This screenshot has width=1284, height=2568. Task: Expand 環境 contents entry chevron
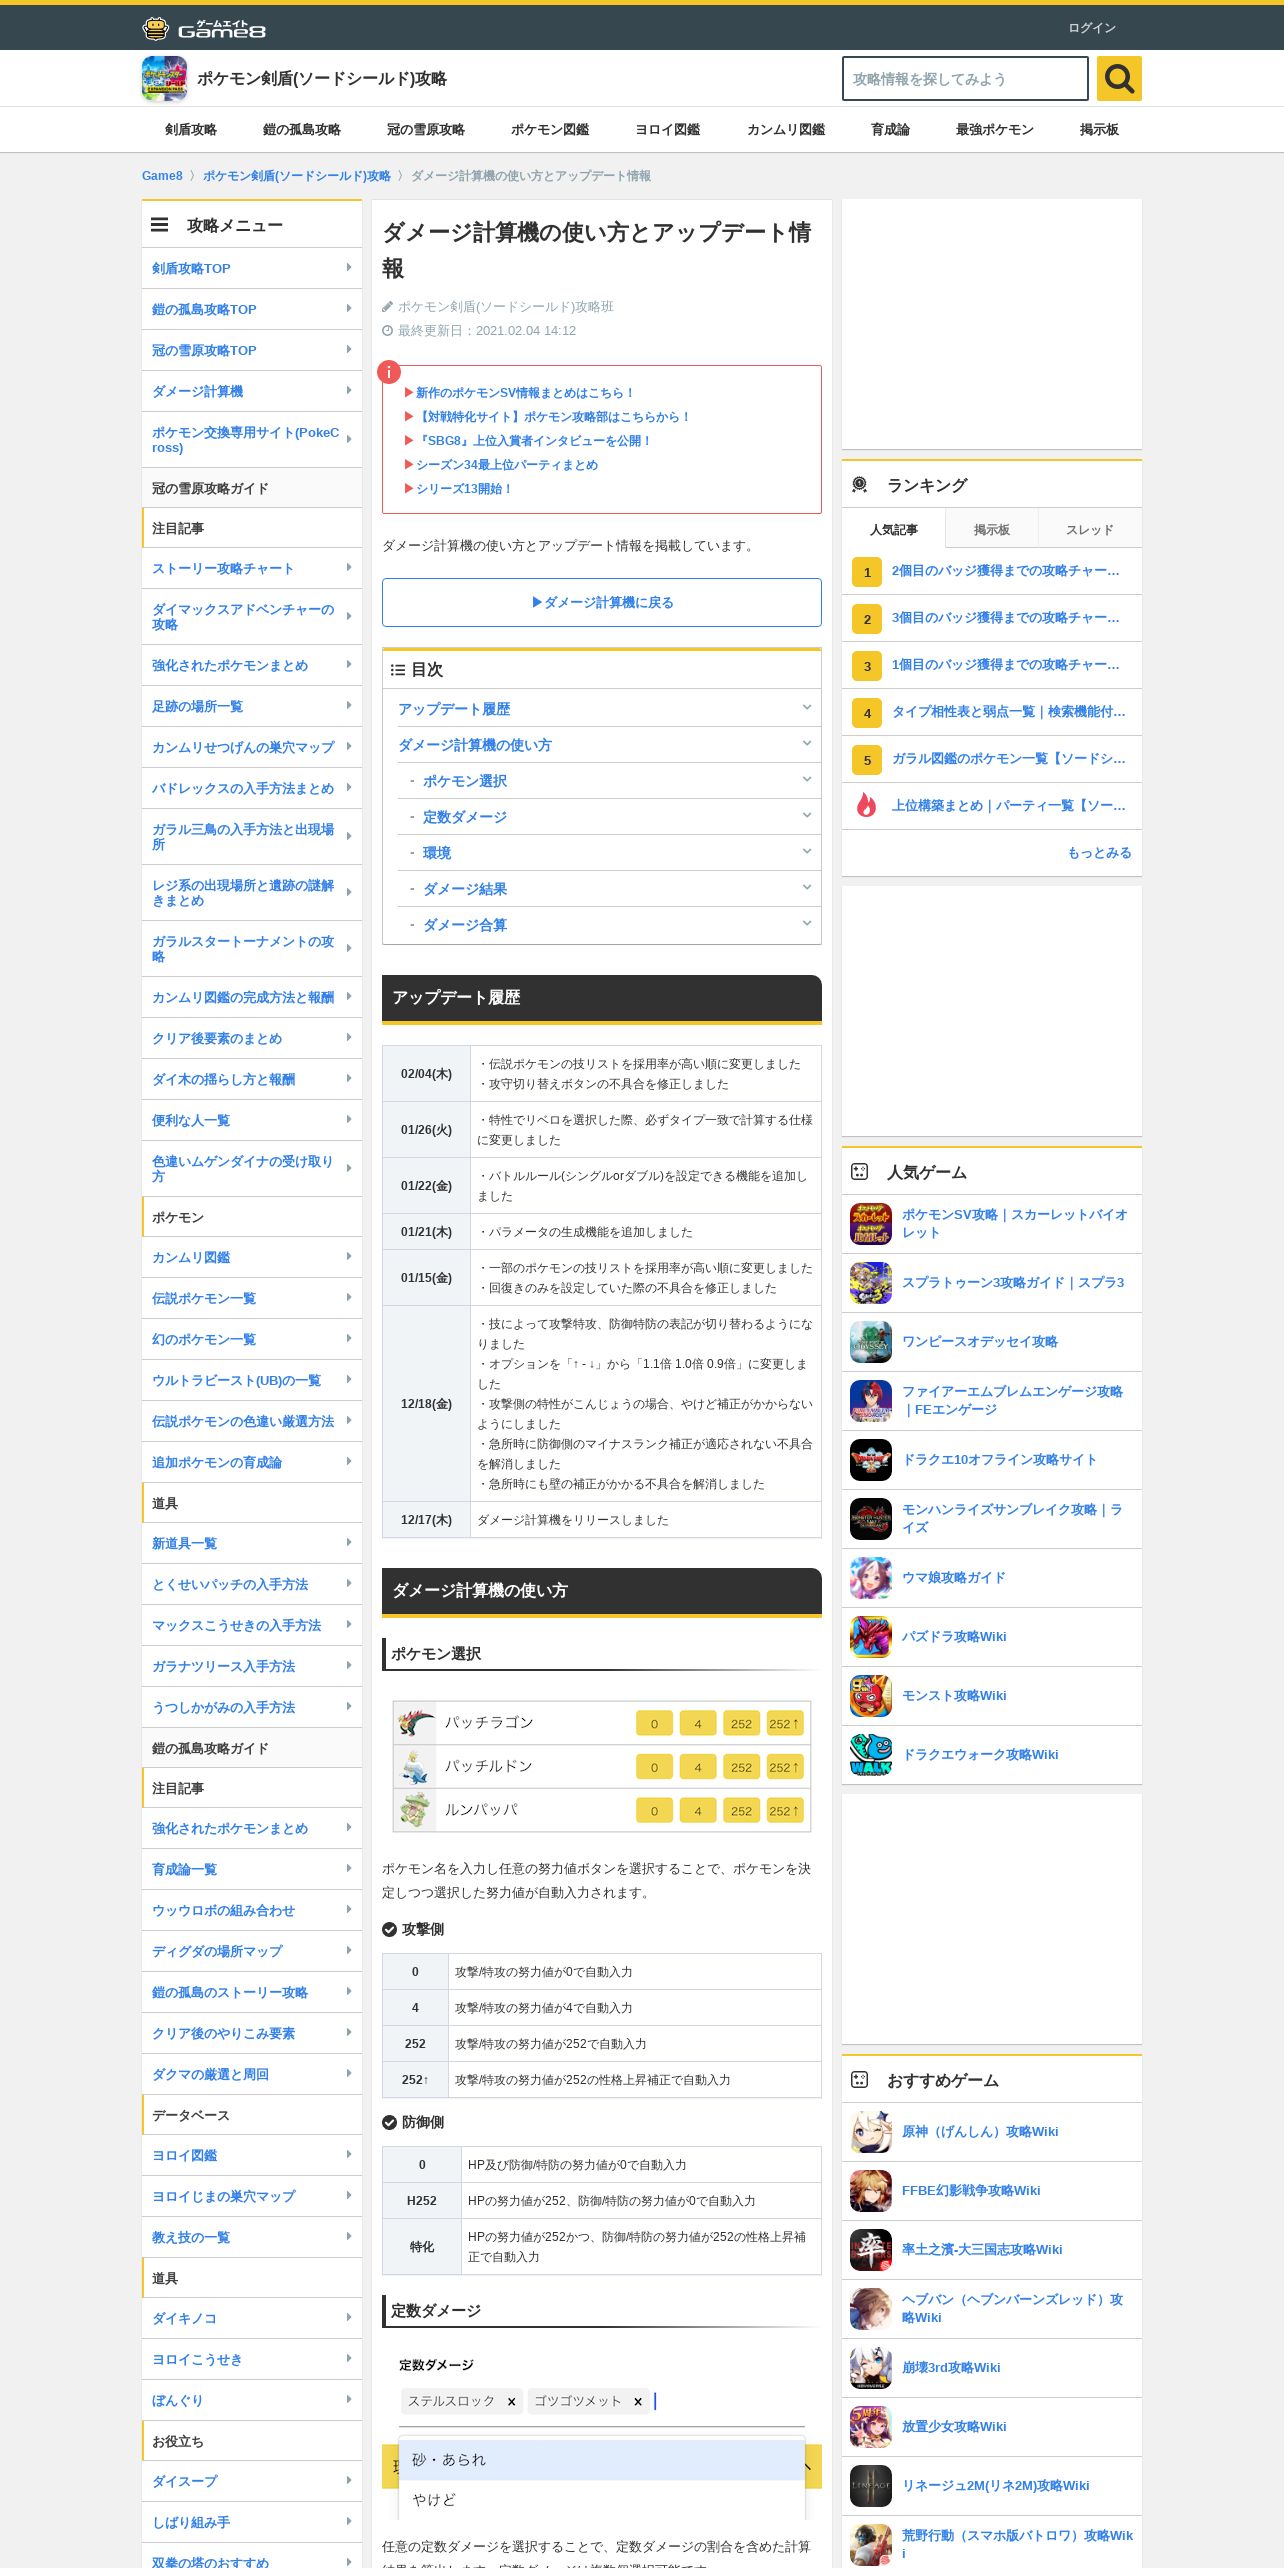point(806,852)
